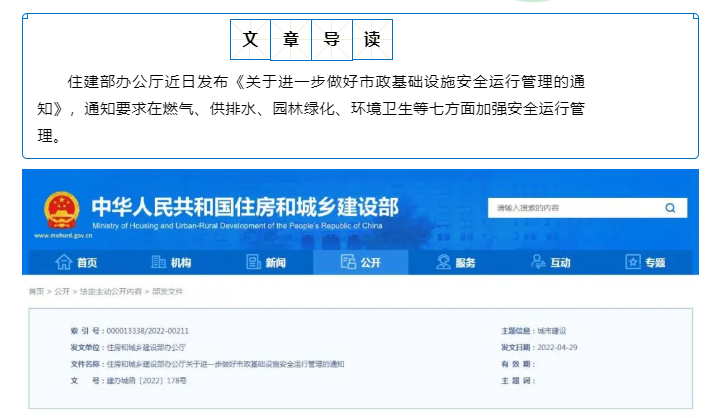Click the index number 000013338/2022-00211
Image resolution: width=708 pixels, height=418 pixels.
click(148, 331)
